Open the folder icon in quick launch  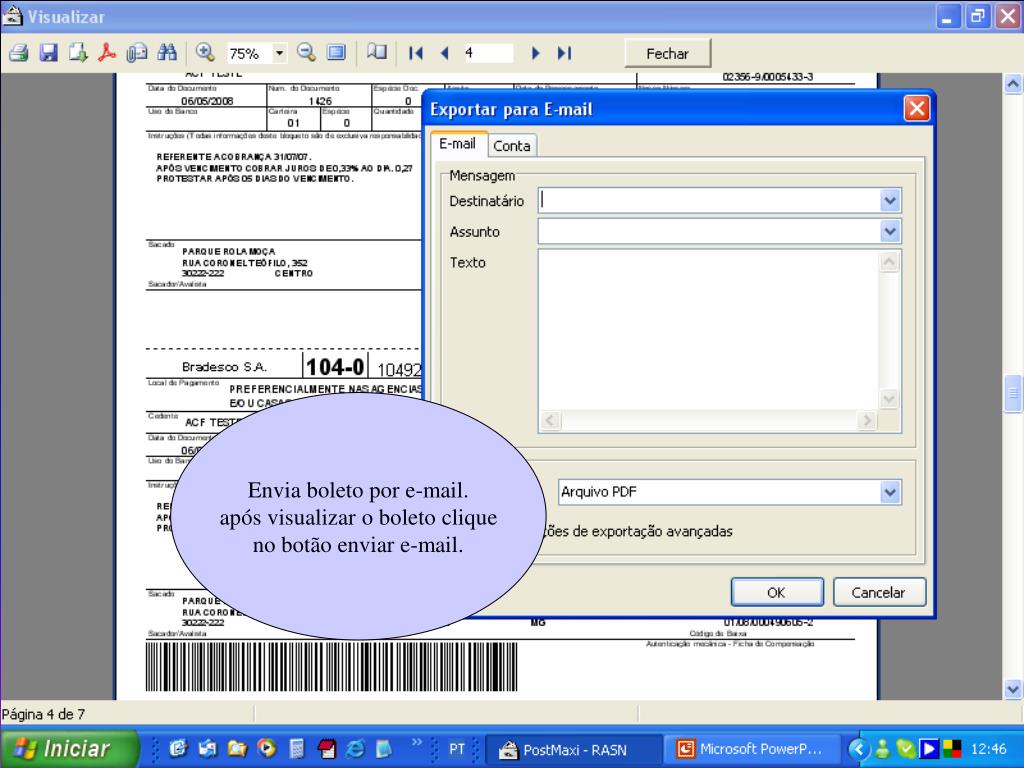(236, 748)
